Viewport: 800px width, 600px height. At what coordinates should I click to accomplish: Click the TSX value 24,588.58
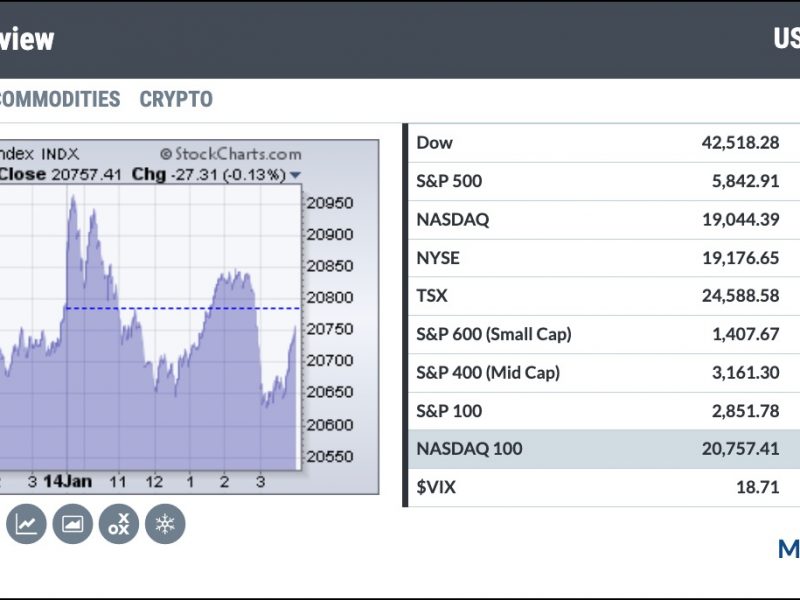(740, 296)
